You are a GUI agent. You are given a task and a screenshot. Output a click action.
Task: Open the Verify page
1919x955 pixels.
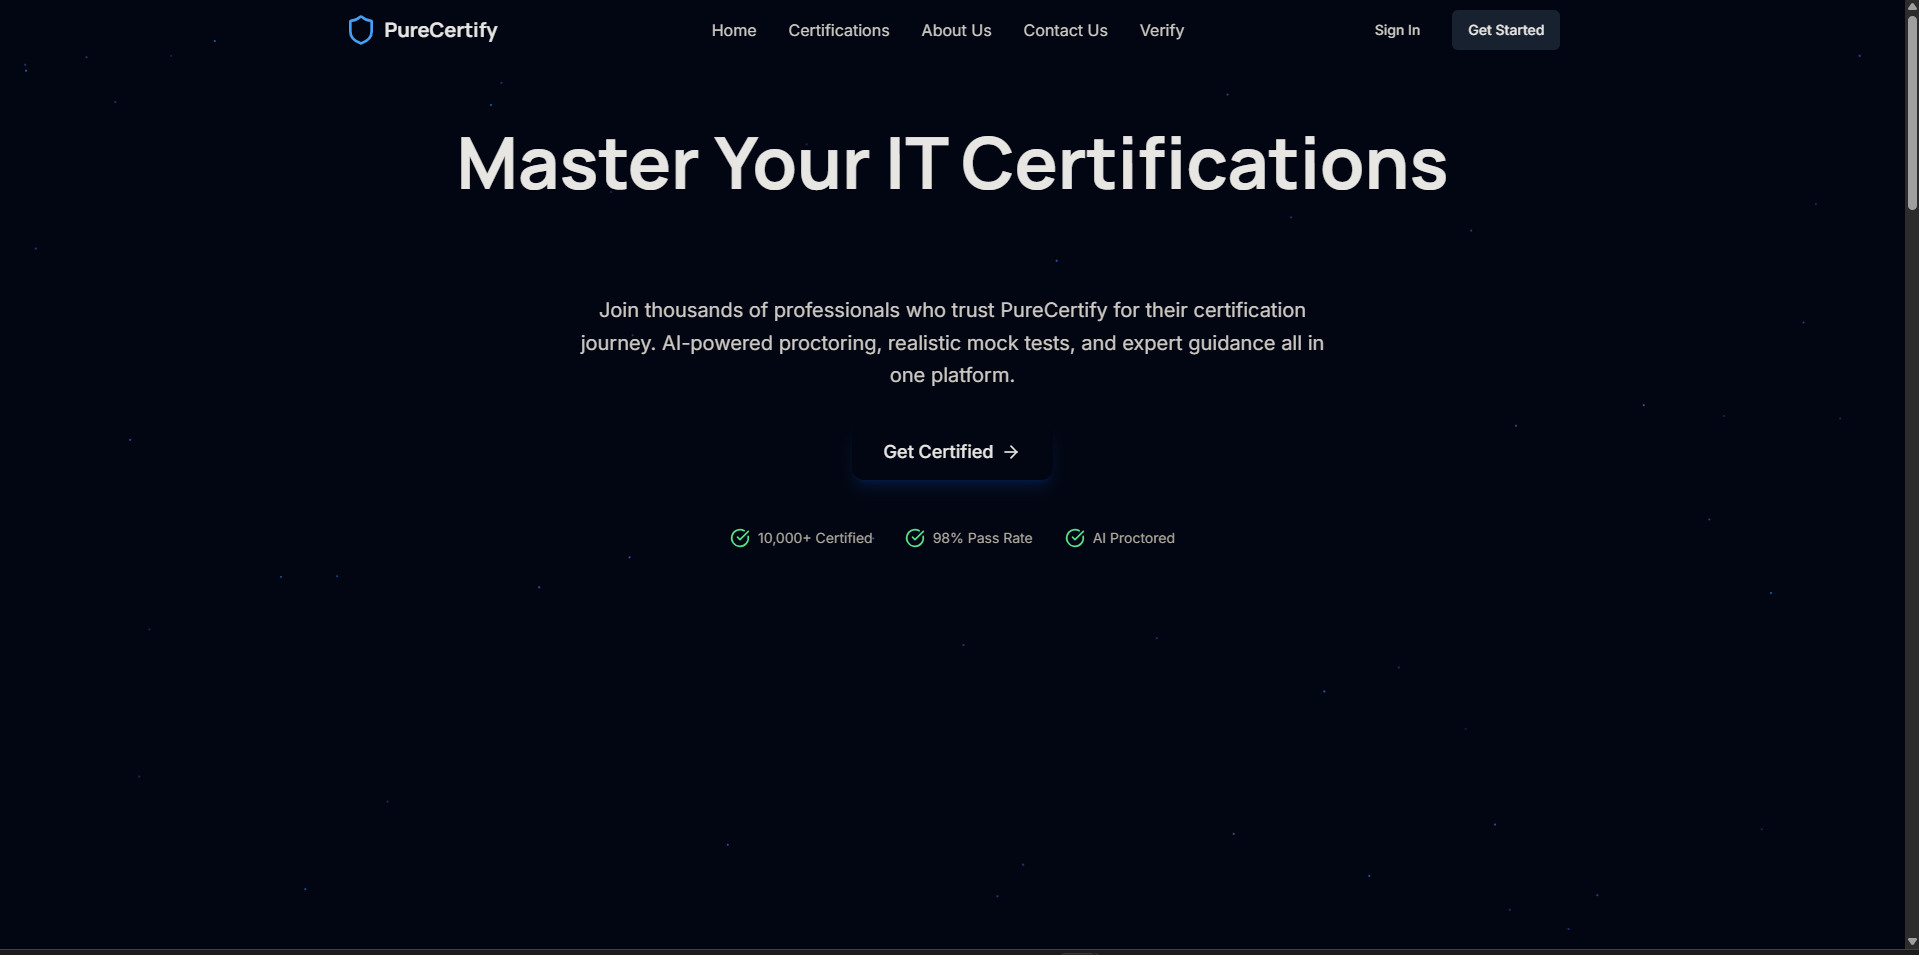point(1161,30)
